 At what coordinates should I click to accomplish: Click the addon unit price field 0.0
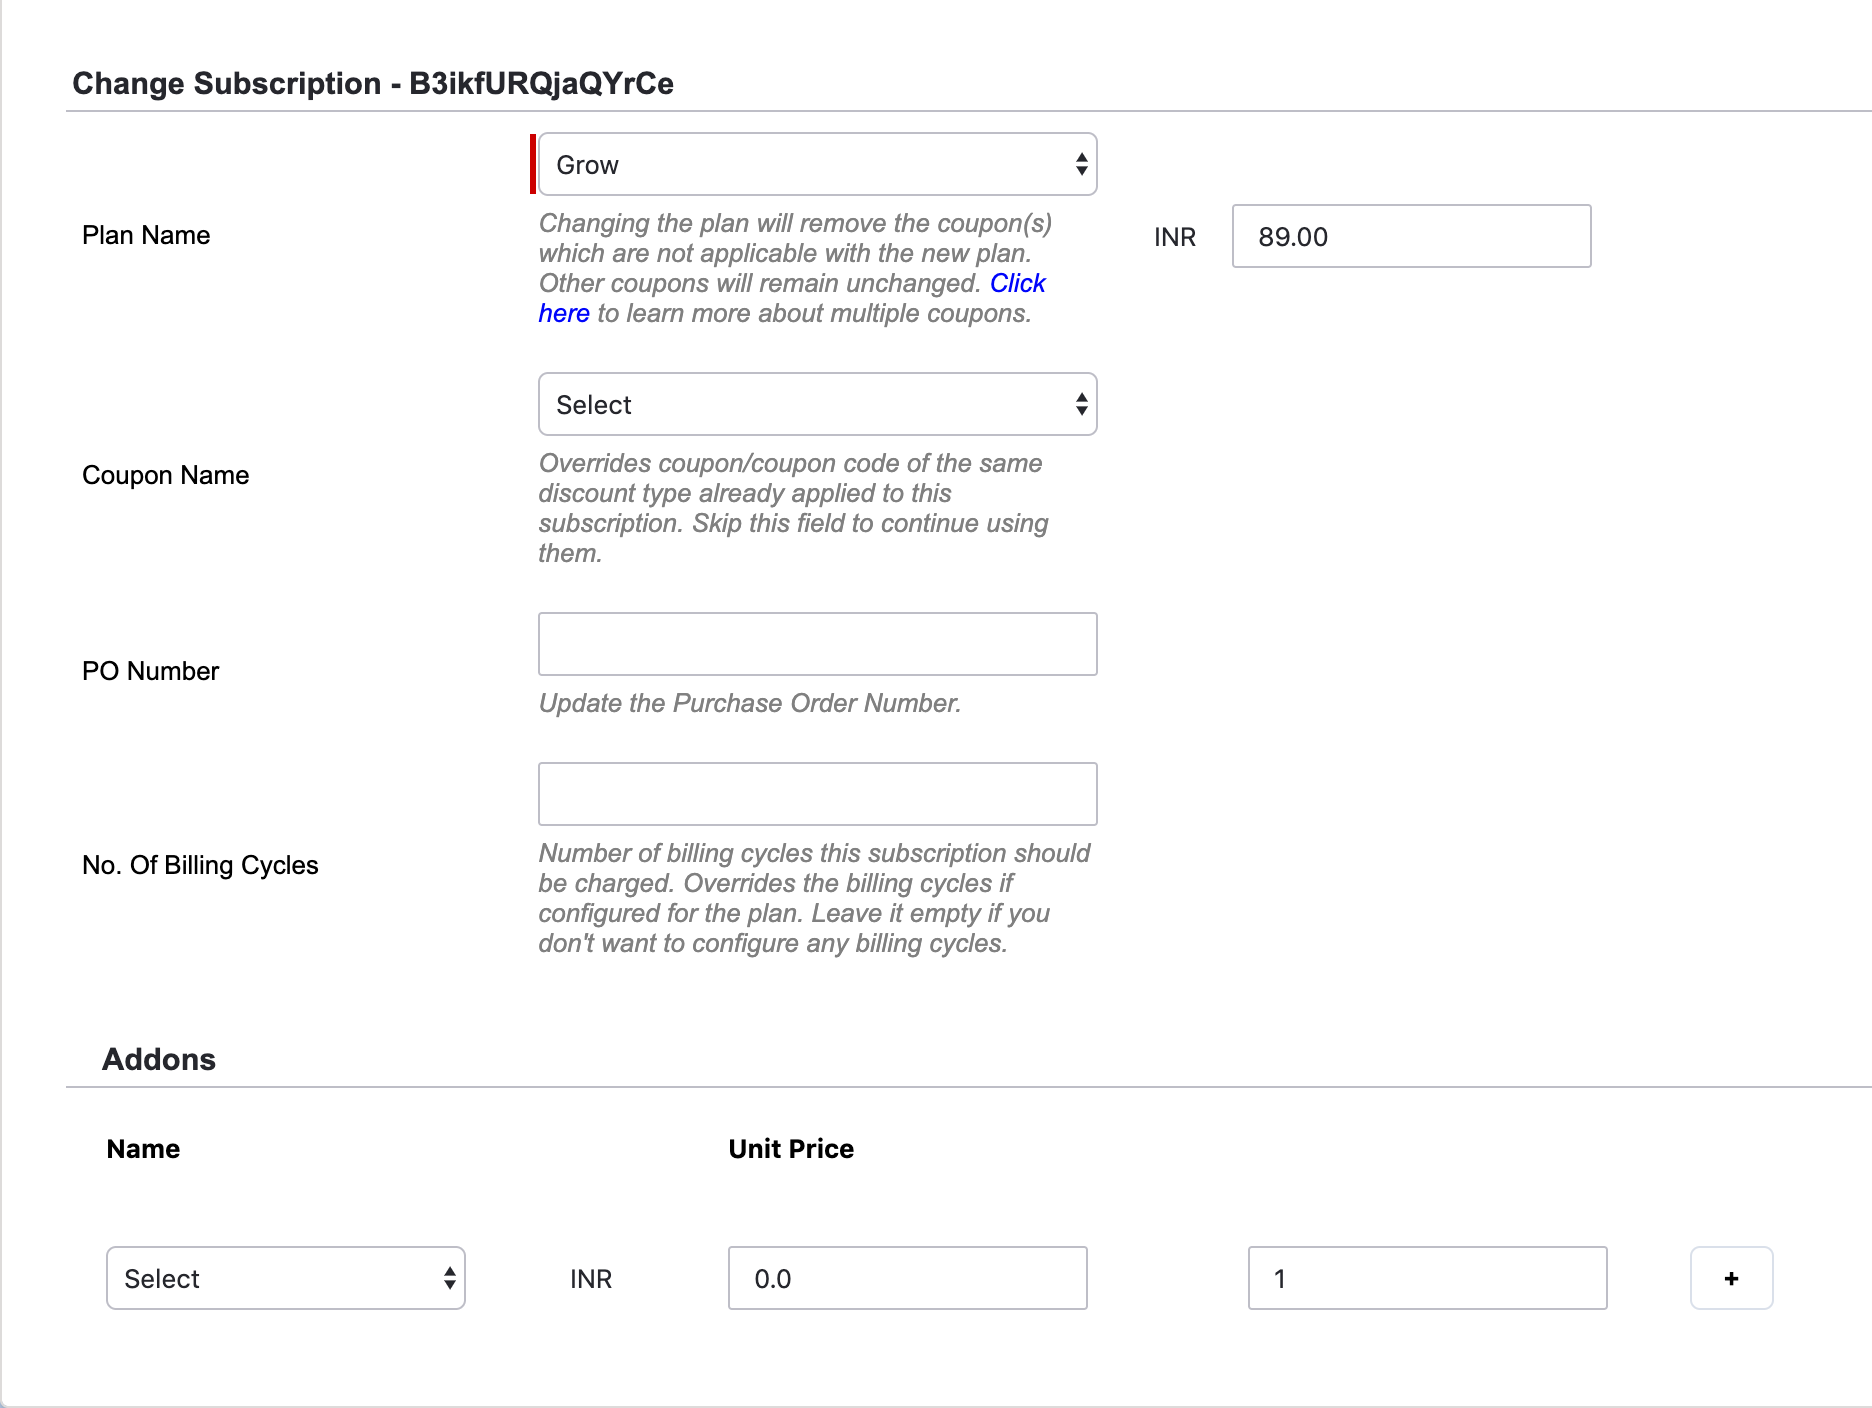coord(907,1278)
